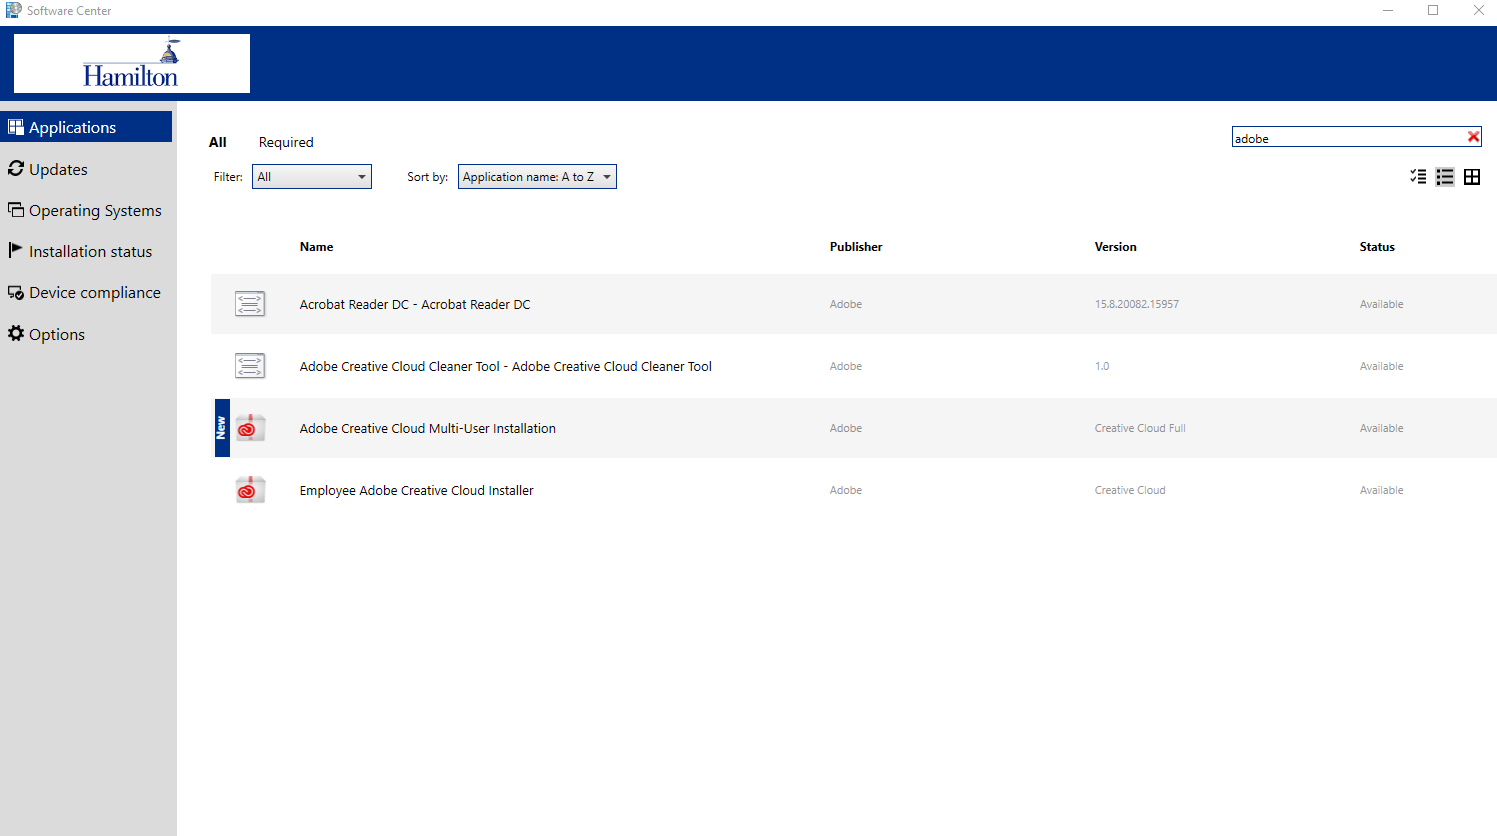Switch to multi-select mode icon

pyautogui.click(x=1418, y=177)
